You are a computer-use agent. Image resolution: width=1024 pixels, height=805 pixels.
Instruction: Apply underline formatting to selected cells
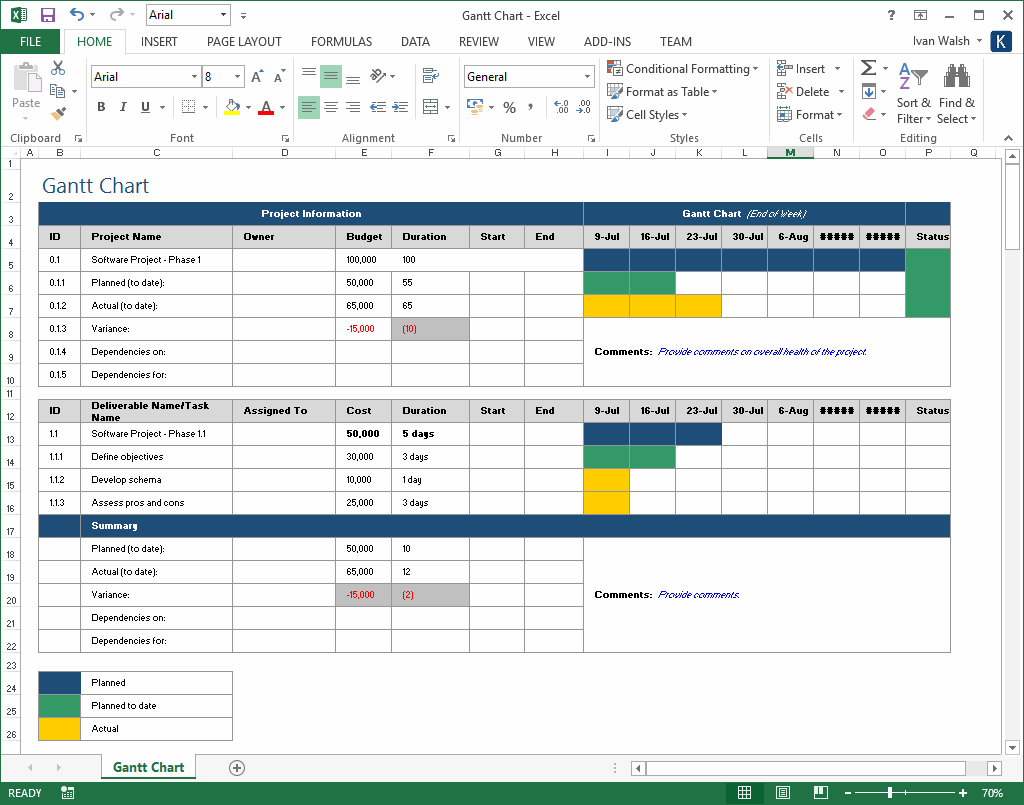[145, 107]
